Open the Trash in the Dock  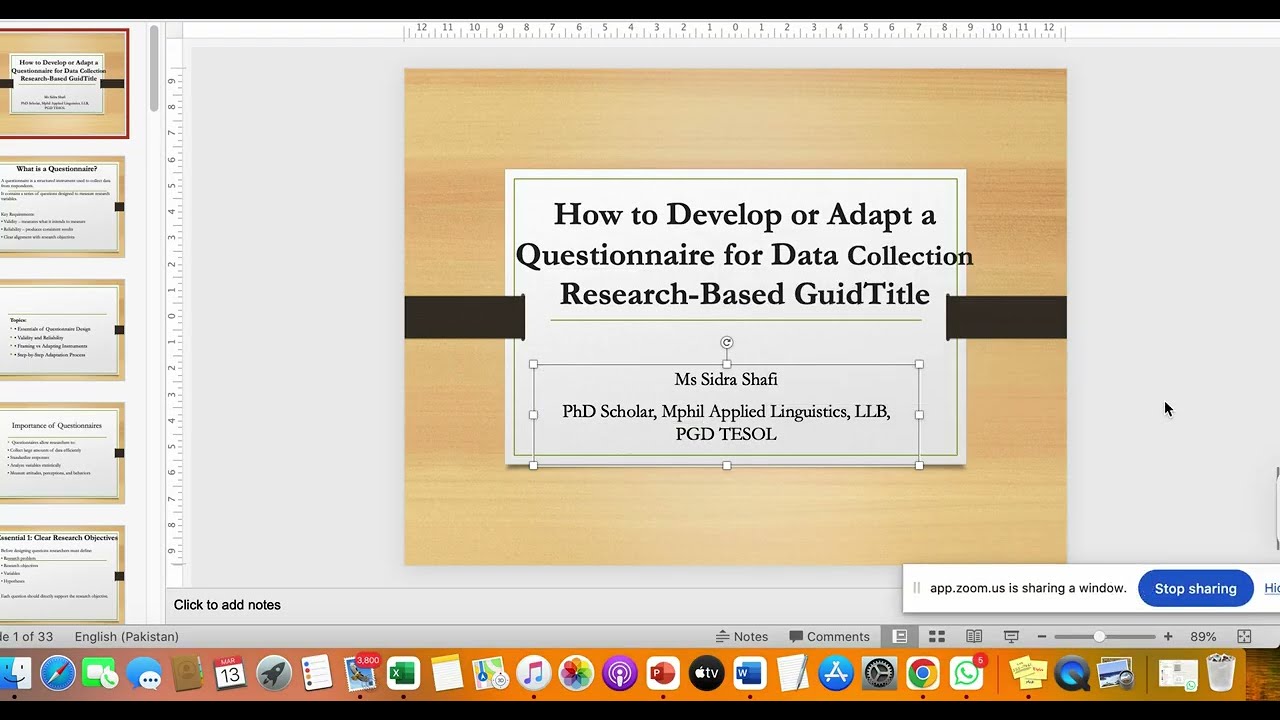[x=1221, y=673]
